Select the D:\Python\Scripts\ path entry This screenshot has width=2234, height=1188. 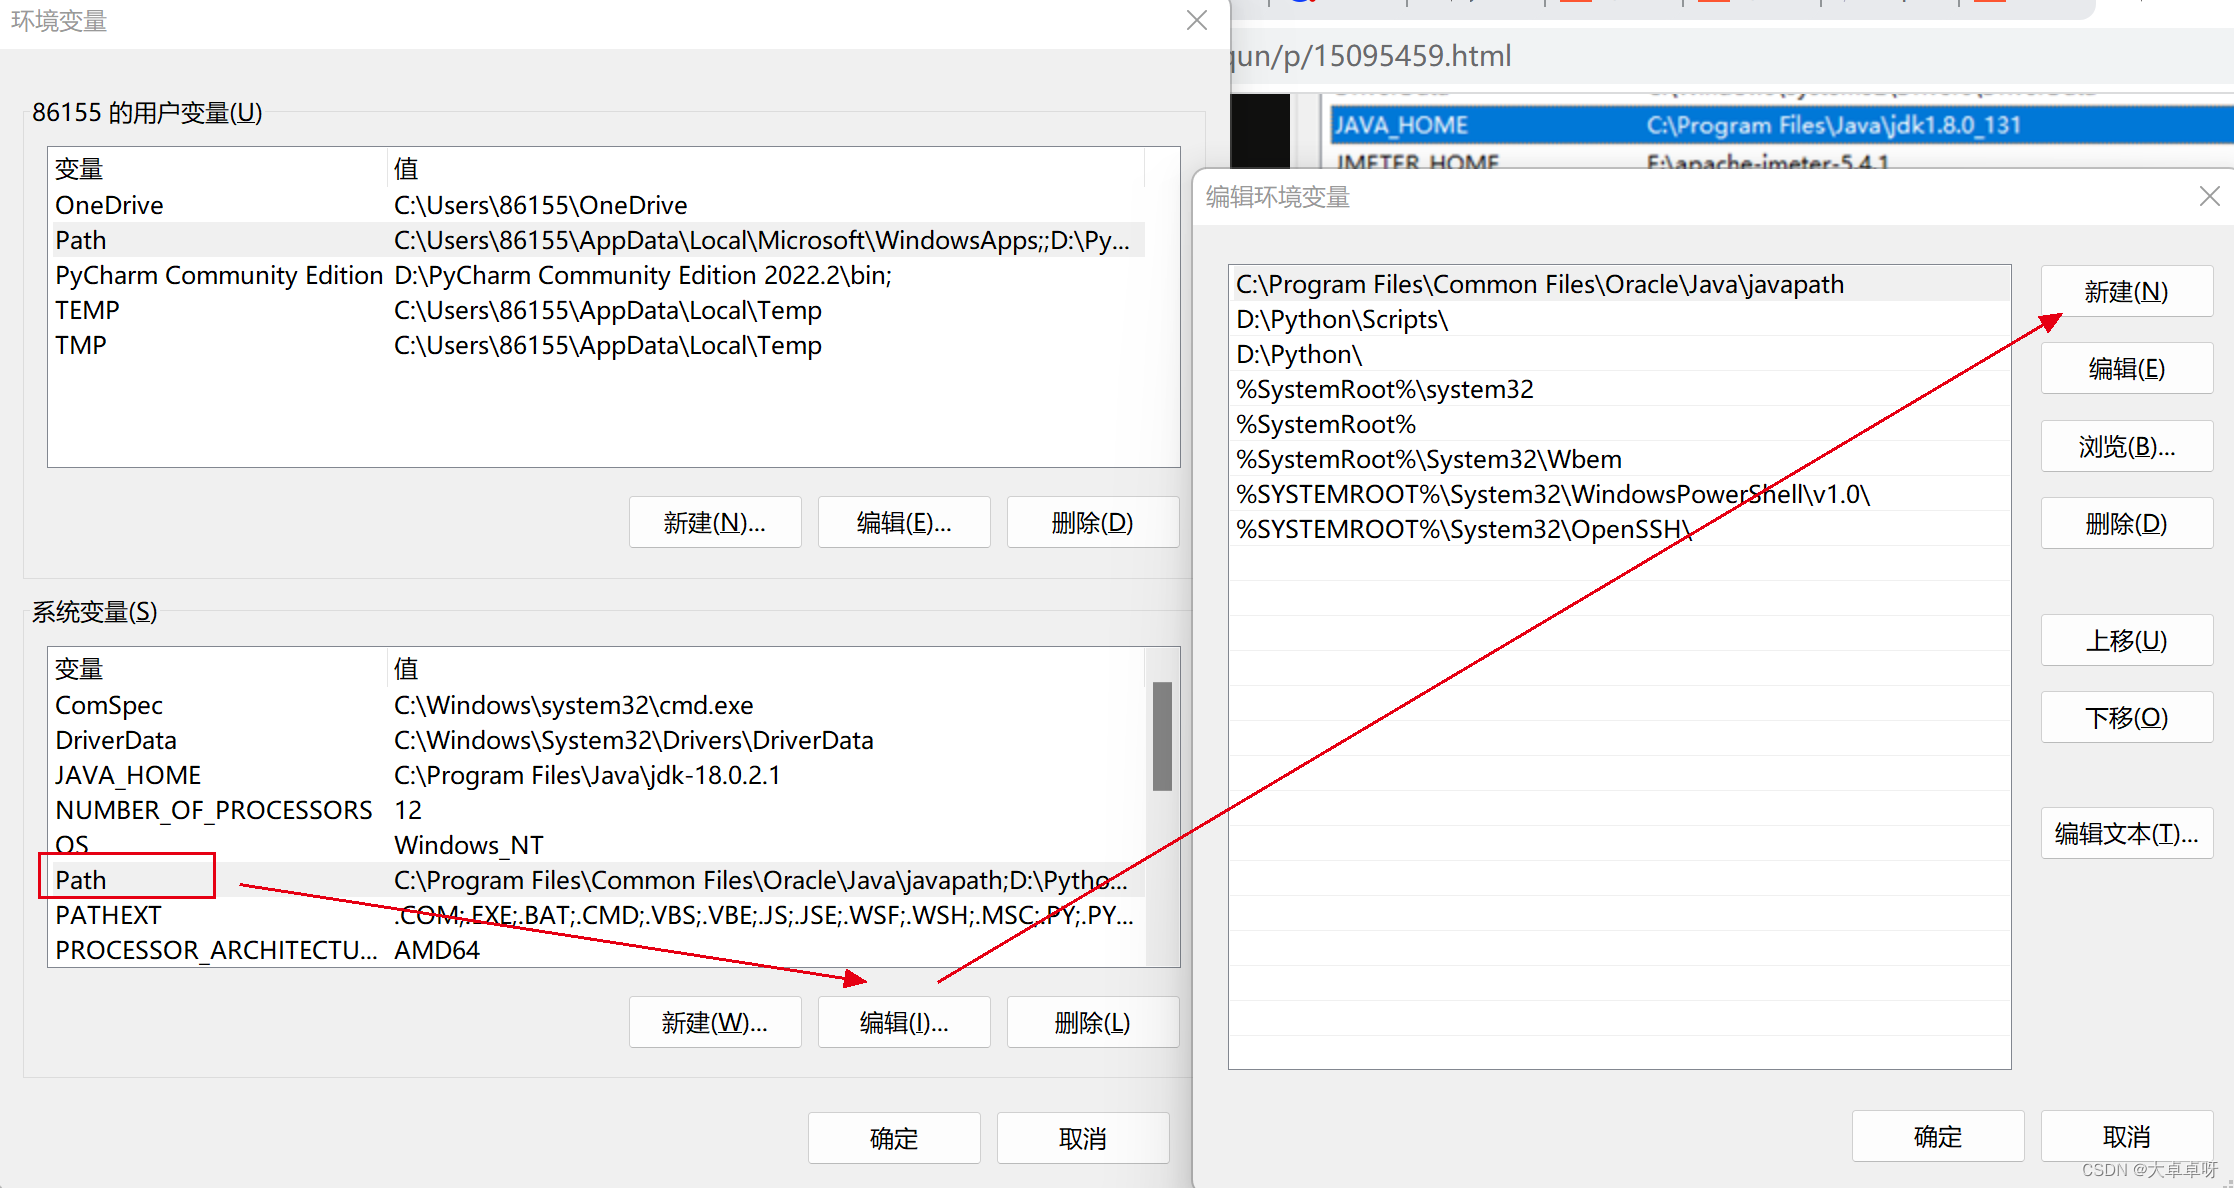pyautogui.click(x=1342, y=320)
